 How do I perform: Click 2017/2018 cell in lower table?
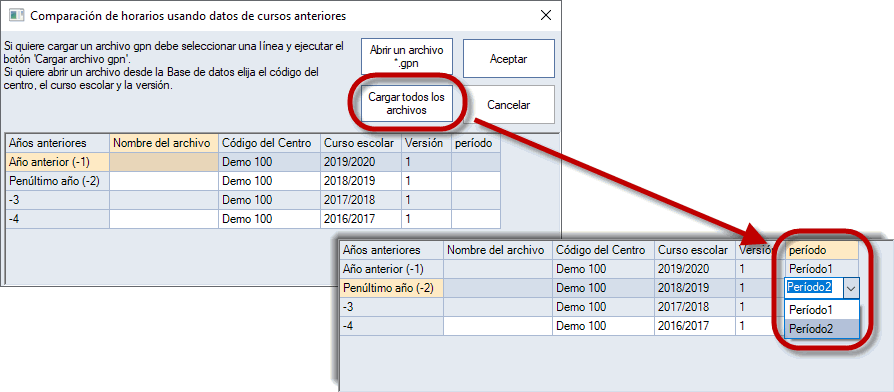click(694, 307)
